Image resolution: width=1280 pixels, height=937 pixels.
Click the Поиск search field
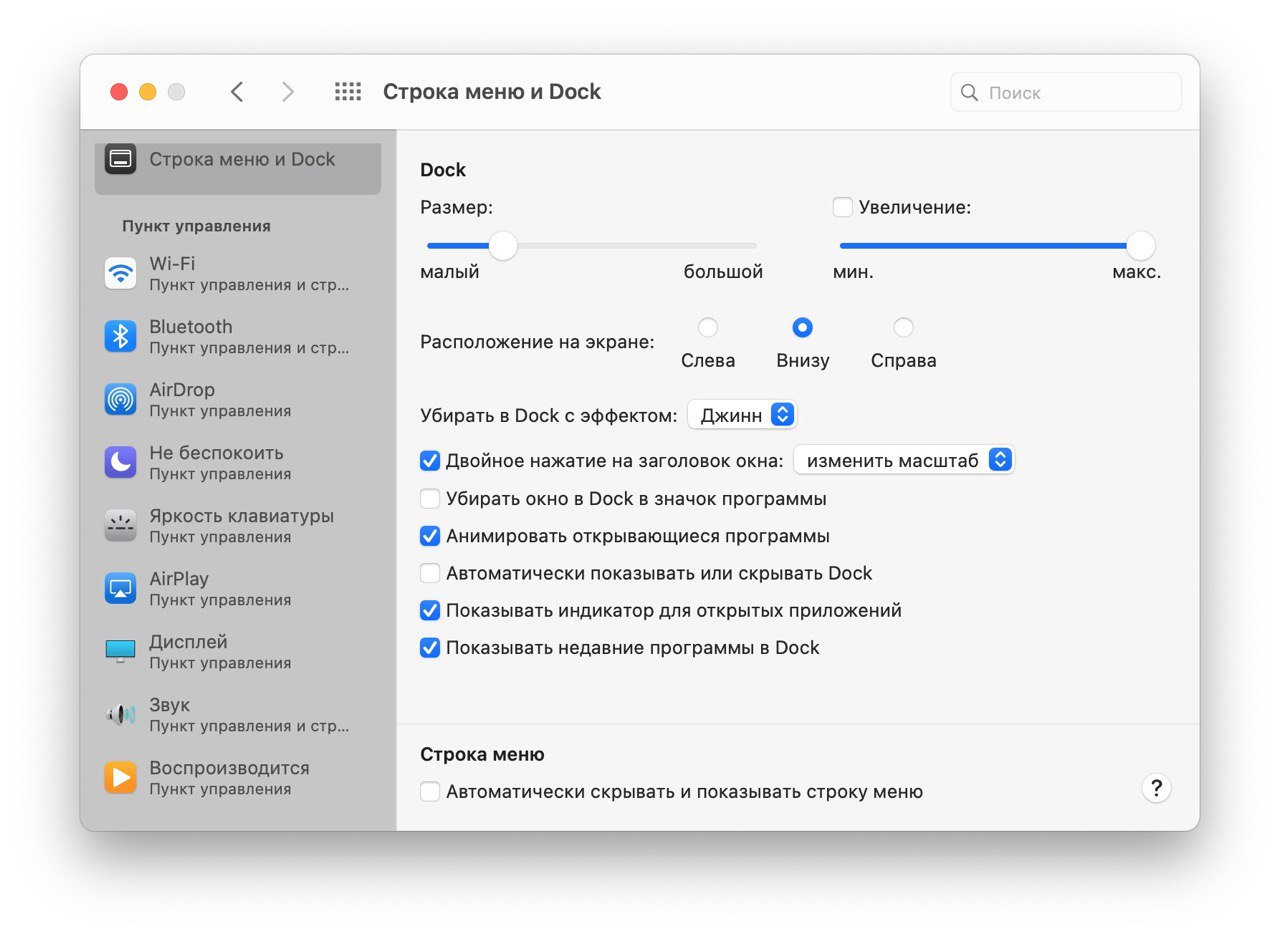pos(1066,92)
